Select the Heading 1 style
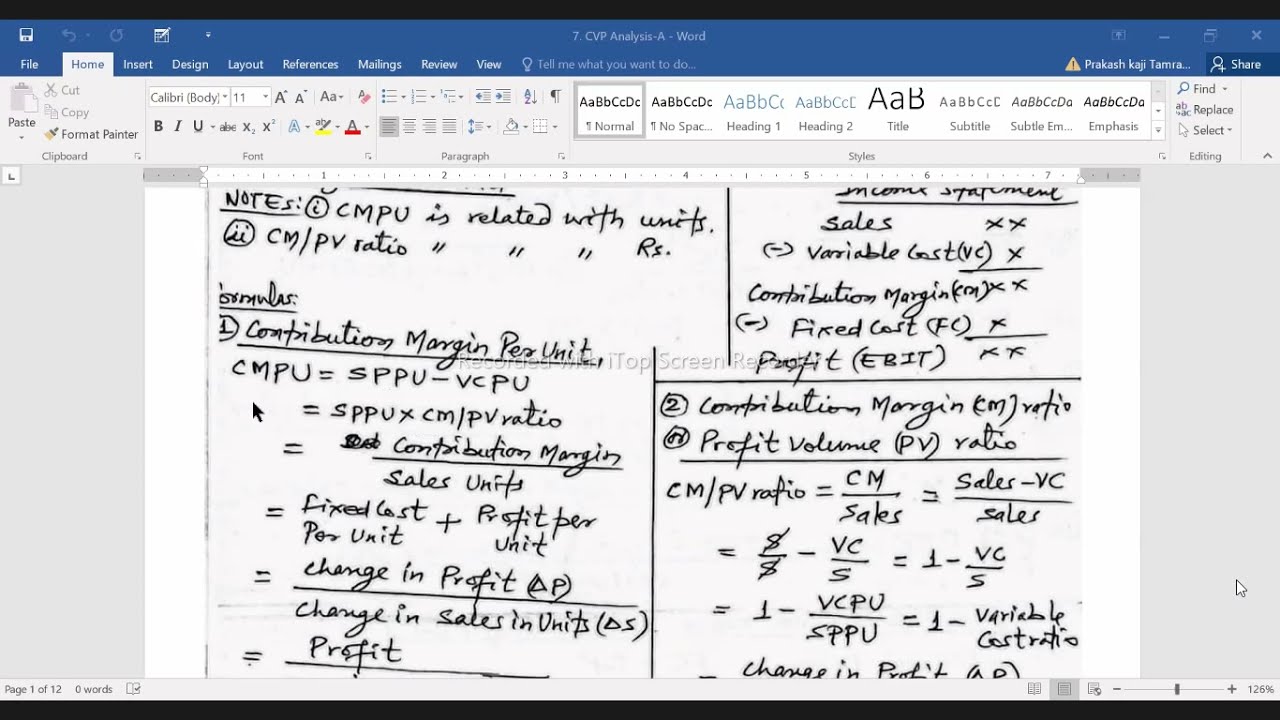This screenshot has height=720, width=1280. (753, 110)
